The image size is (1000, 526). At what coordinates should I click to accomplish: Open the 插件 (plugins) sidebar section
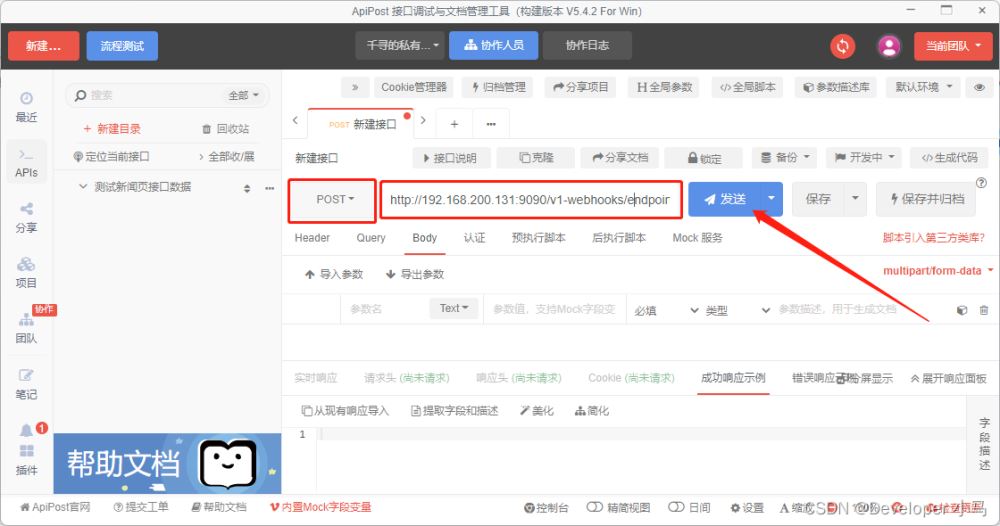click(26, 460)
